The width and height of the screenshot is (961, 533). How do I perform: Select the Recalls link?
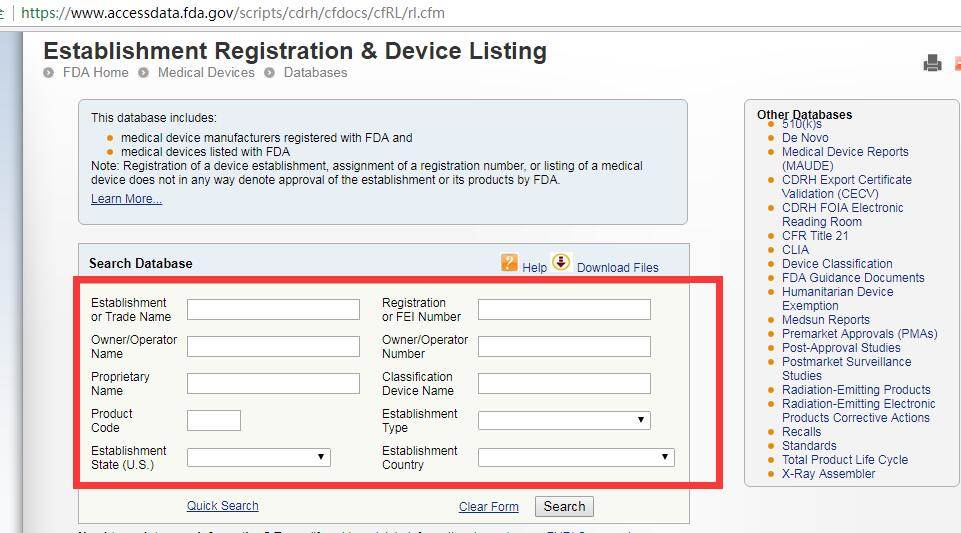tap(801, 432)
